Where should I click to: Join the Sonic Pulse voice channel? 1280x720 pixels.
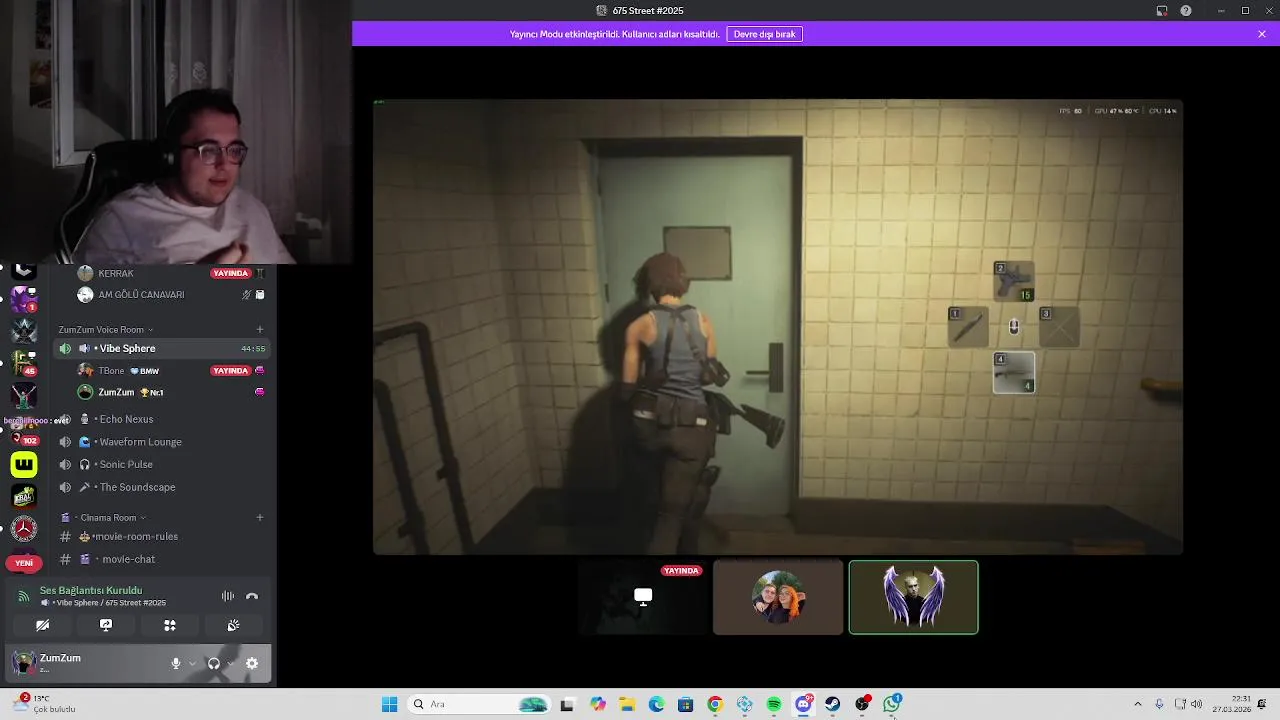tap(162, 464)
